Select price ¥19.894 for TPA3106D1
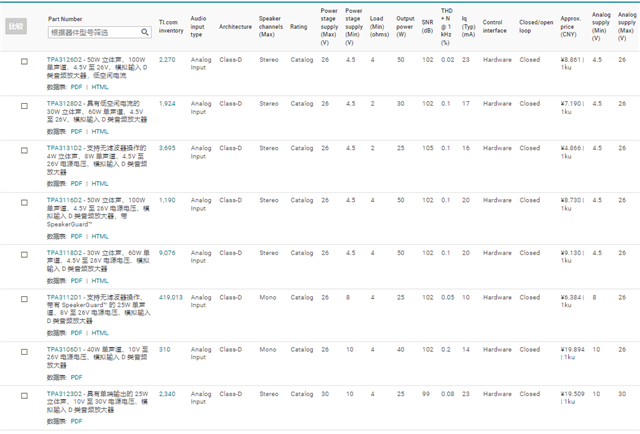640x434 pixels. click(x=573, y=349)
